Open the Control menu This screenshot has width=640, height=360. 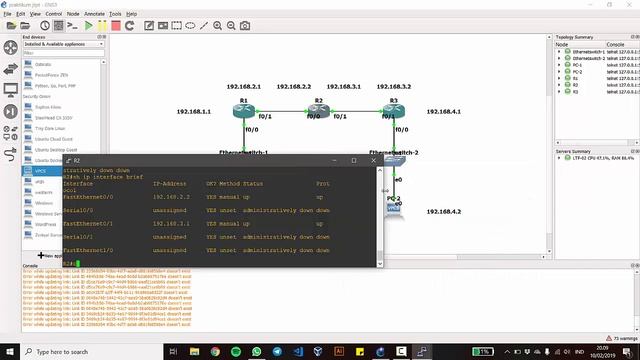[53, 14]
